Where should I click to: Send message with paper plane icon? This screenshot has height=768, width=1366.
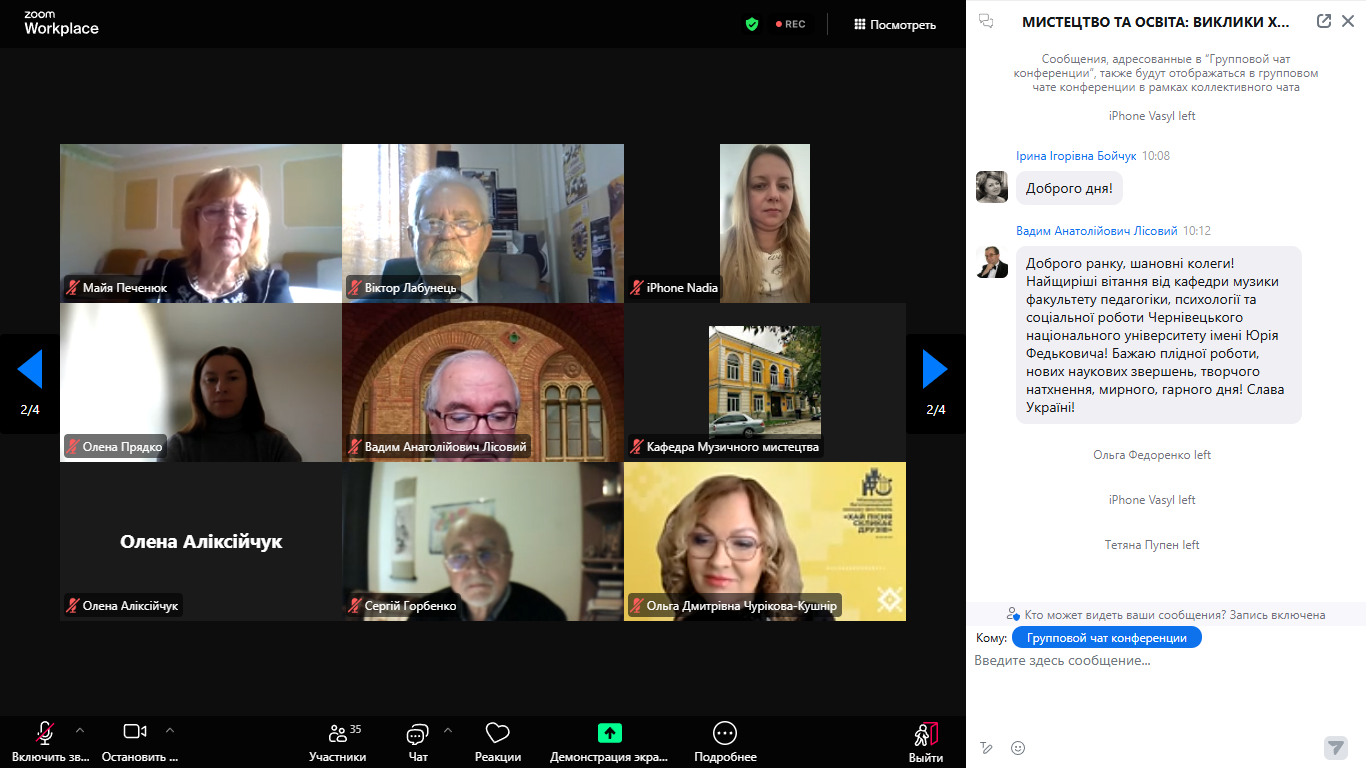[1336, 747]
